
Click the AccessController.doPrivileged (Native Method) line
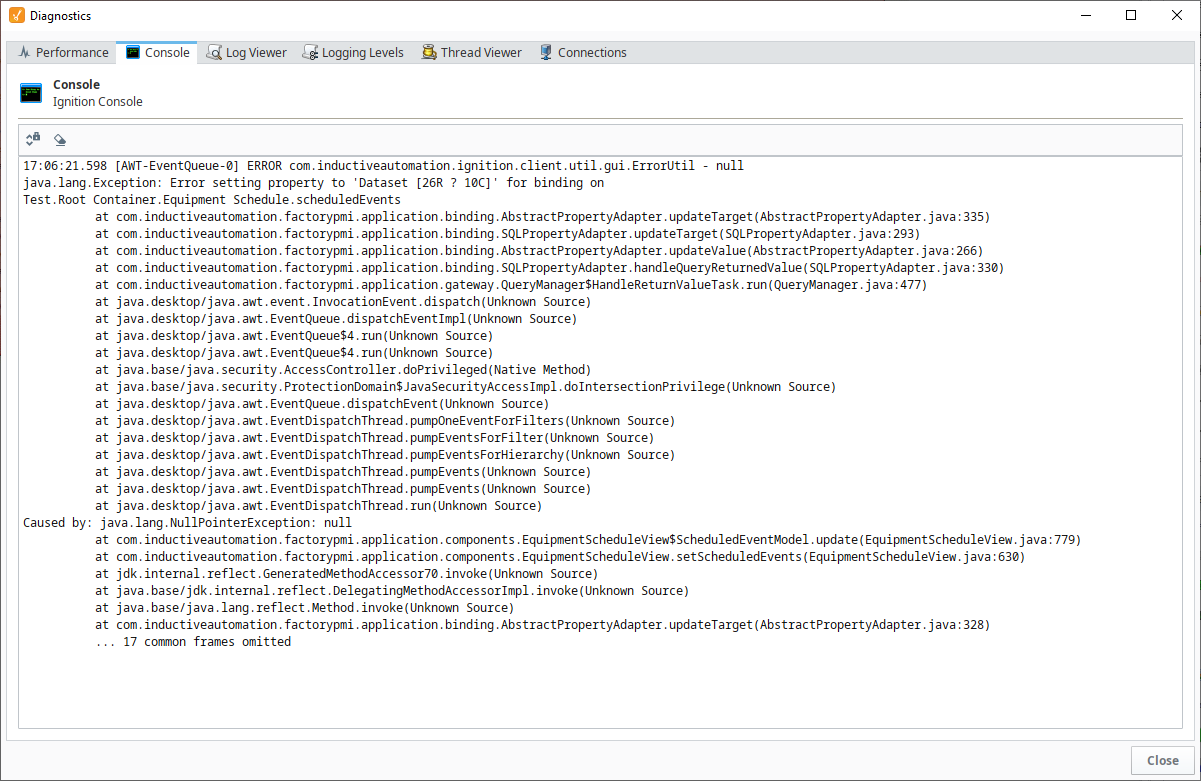[343, 370]
